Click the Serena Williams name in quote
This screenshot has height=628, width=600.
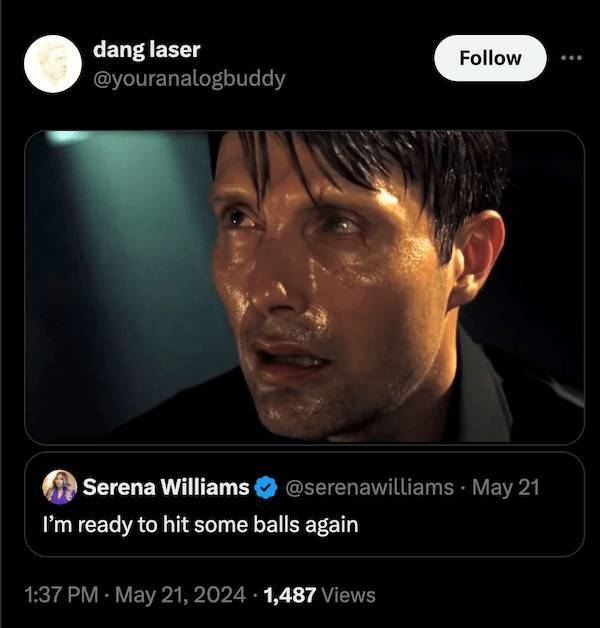click(x=165, y=487)
